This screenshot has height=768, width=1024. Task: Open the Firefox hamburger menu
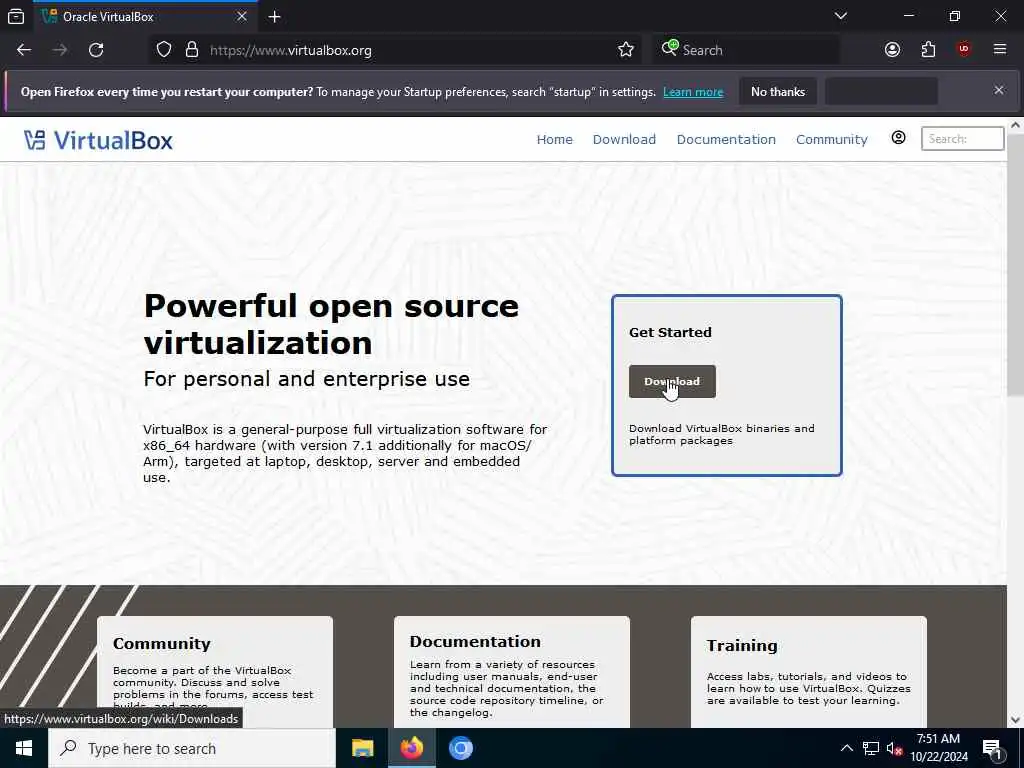coord(1000,50)
